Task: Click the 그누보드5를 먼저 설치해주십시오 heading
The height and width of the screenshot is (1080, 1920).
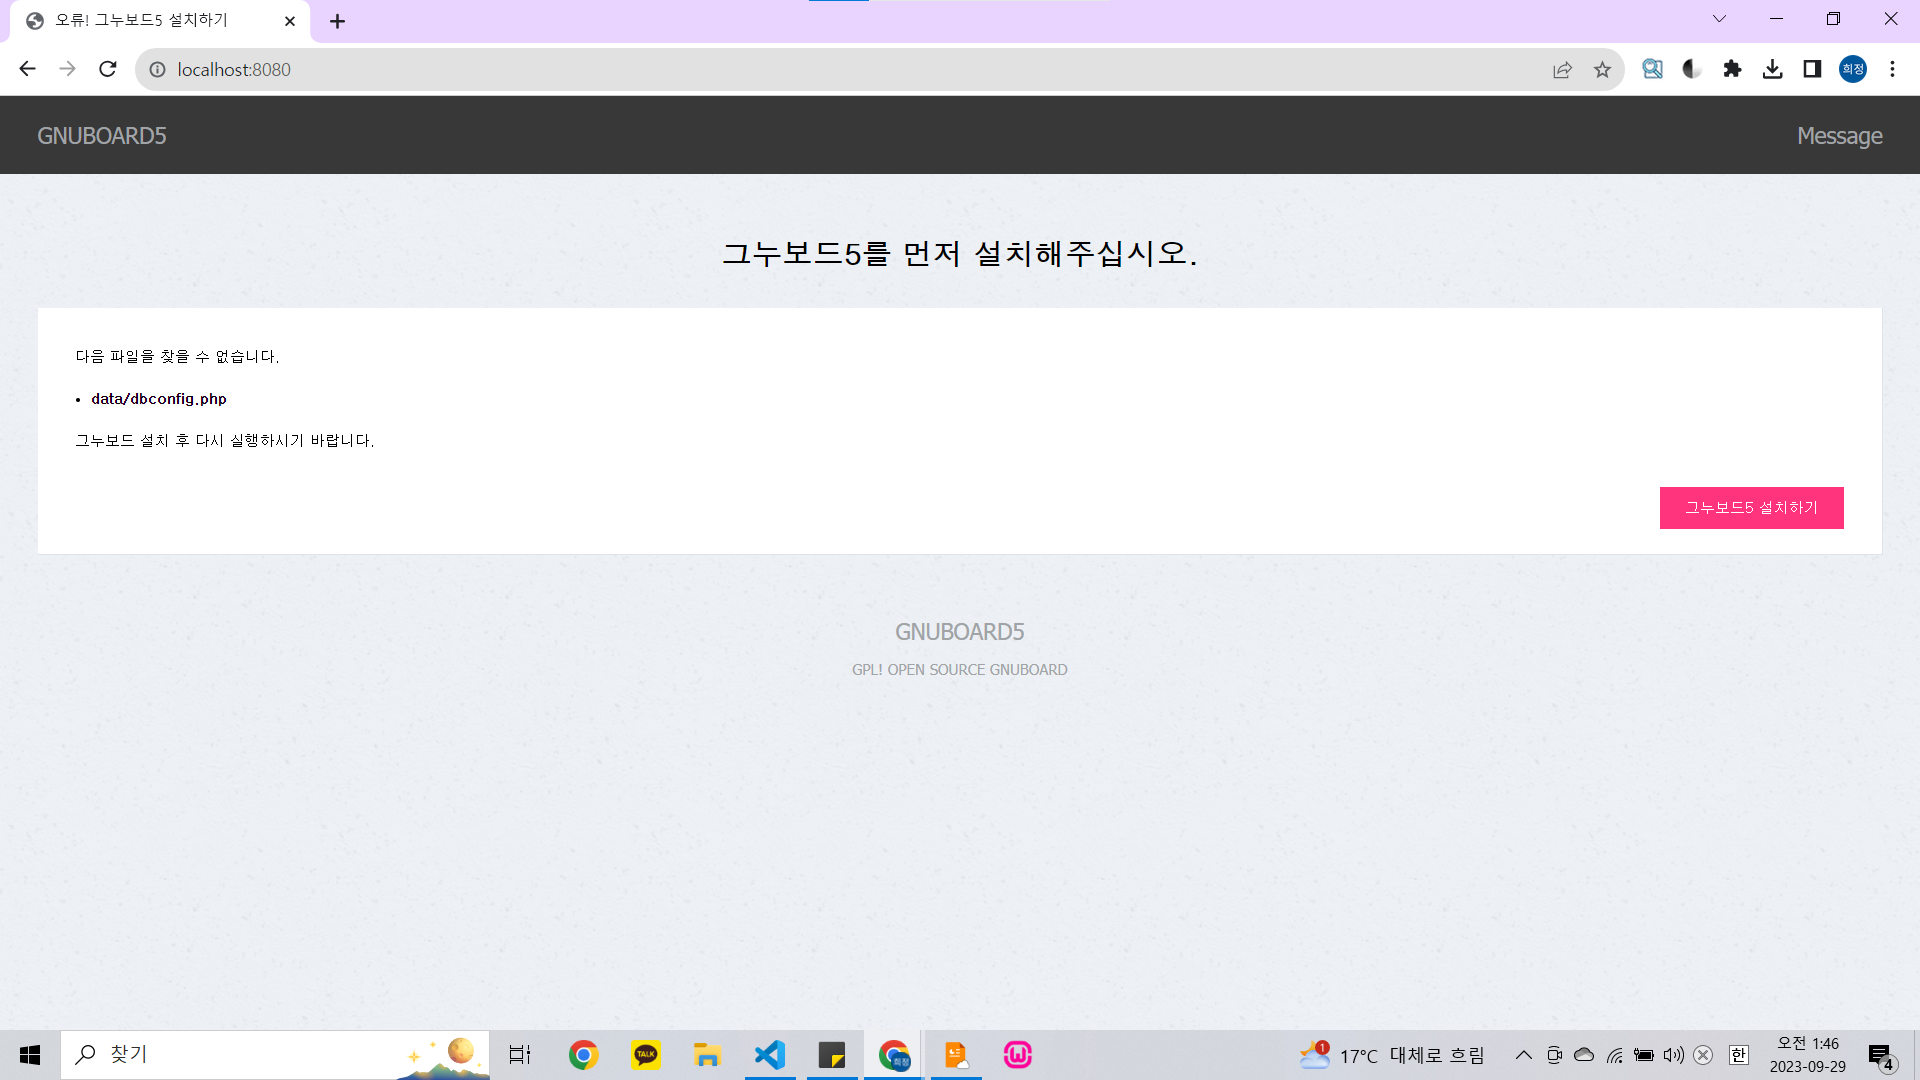Action: pos(959,253)
